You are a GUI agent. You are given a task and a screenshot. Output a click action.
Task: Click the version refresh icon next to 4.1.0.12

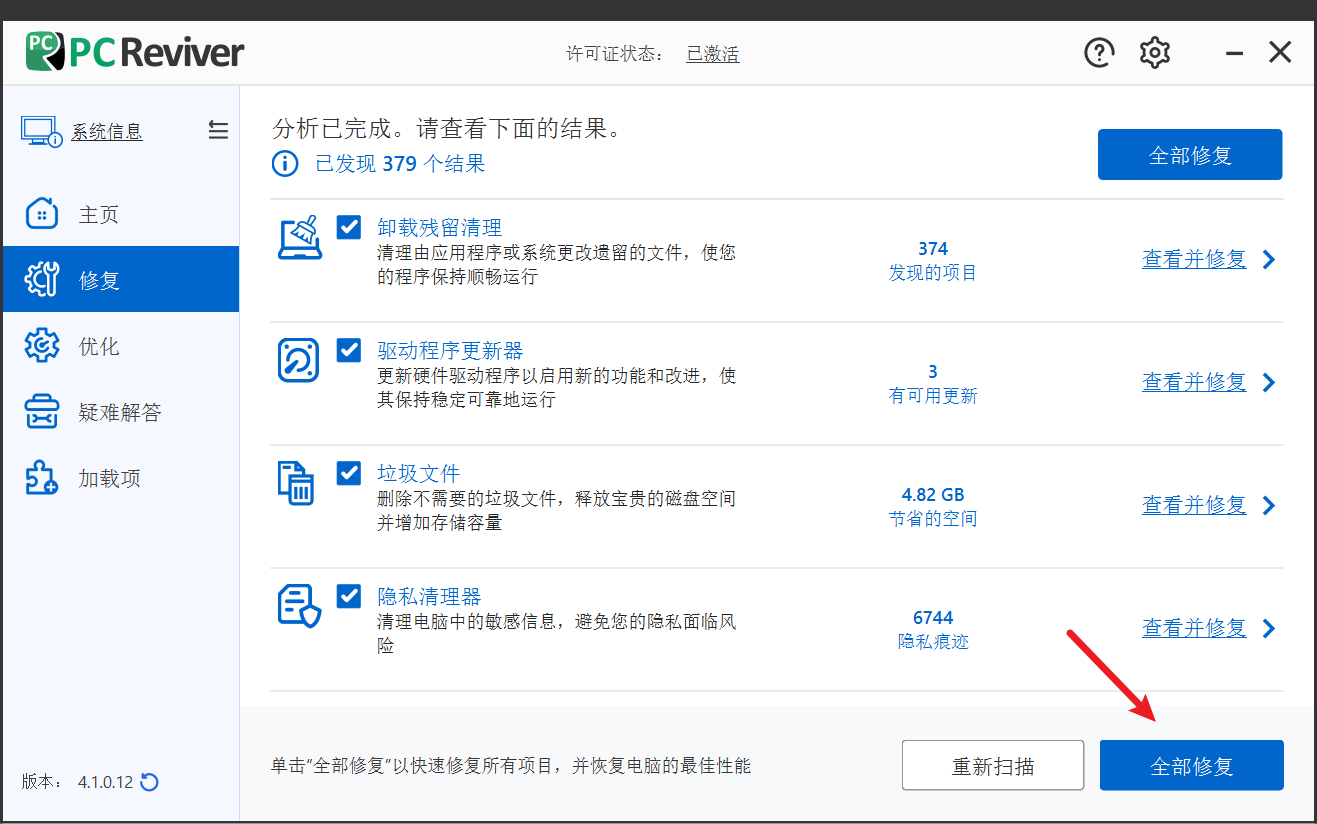pyautogui.click(x=150, y=782)
